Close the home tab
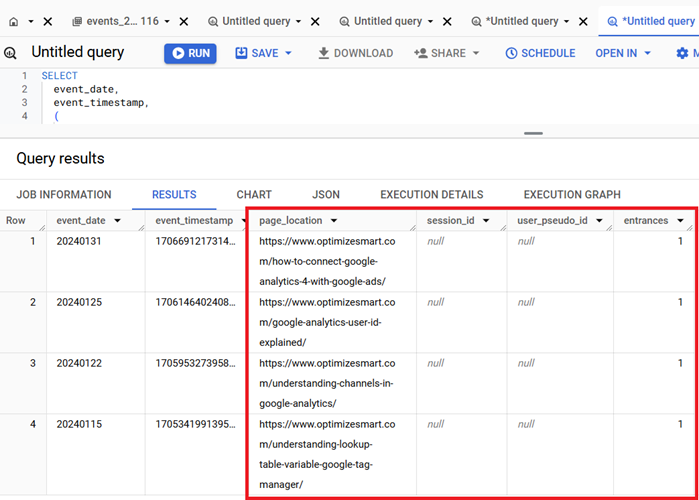This screenshot has height=500, width=699. click(x=48, y=21)
